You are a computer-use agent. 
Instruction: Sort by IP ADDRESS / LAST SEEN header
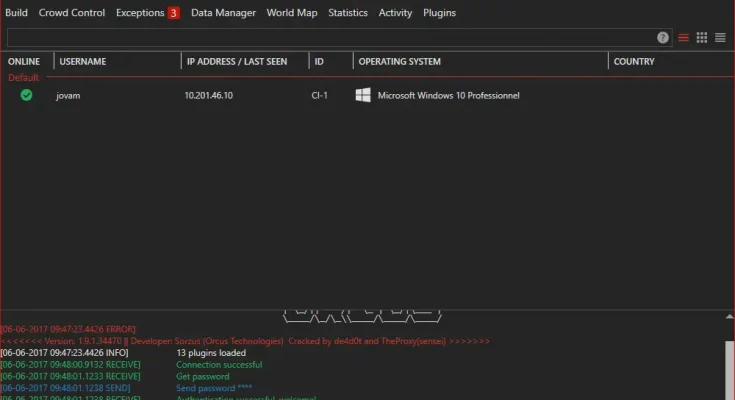[237, 62]
